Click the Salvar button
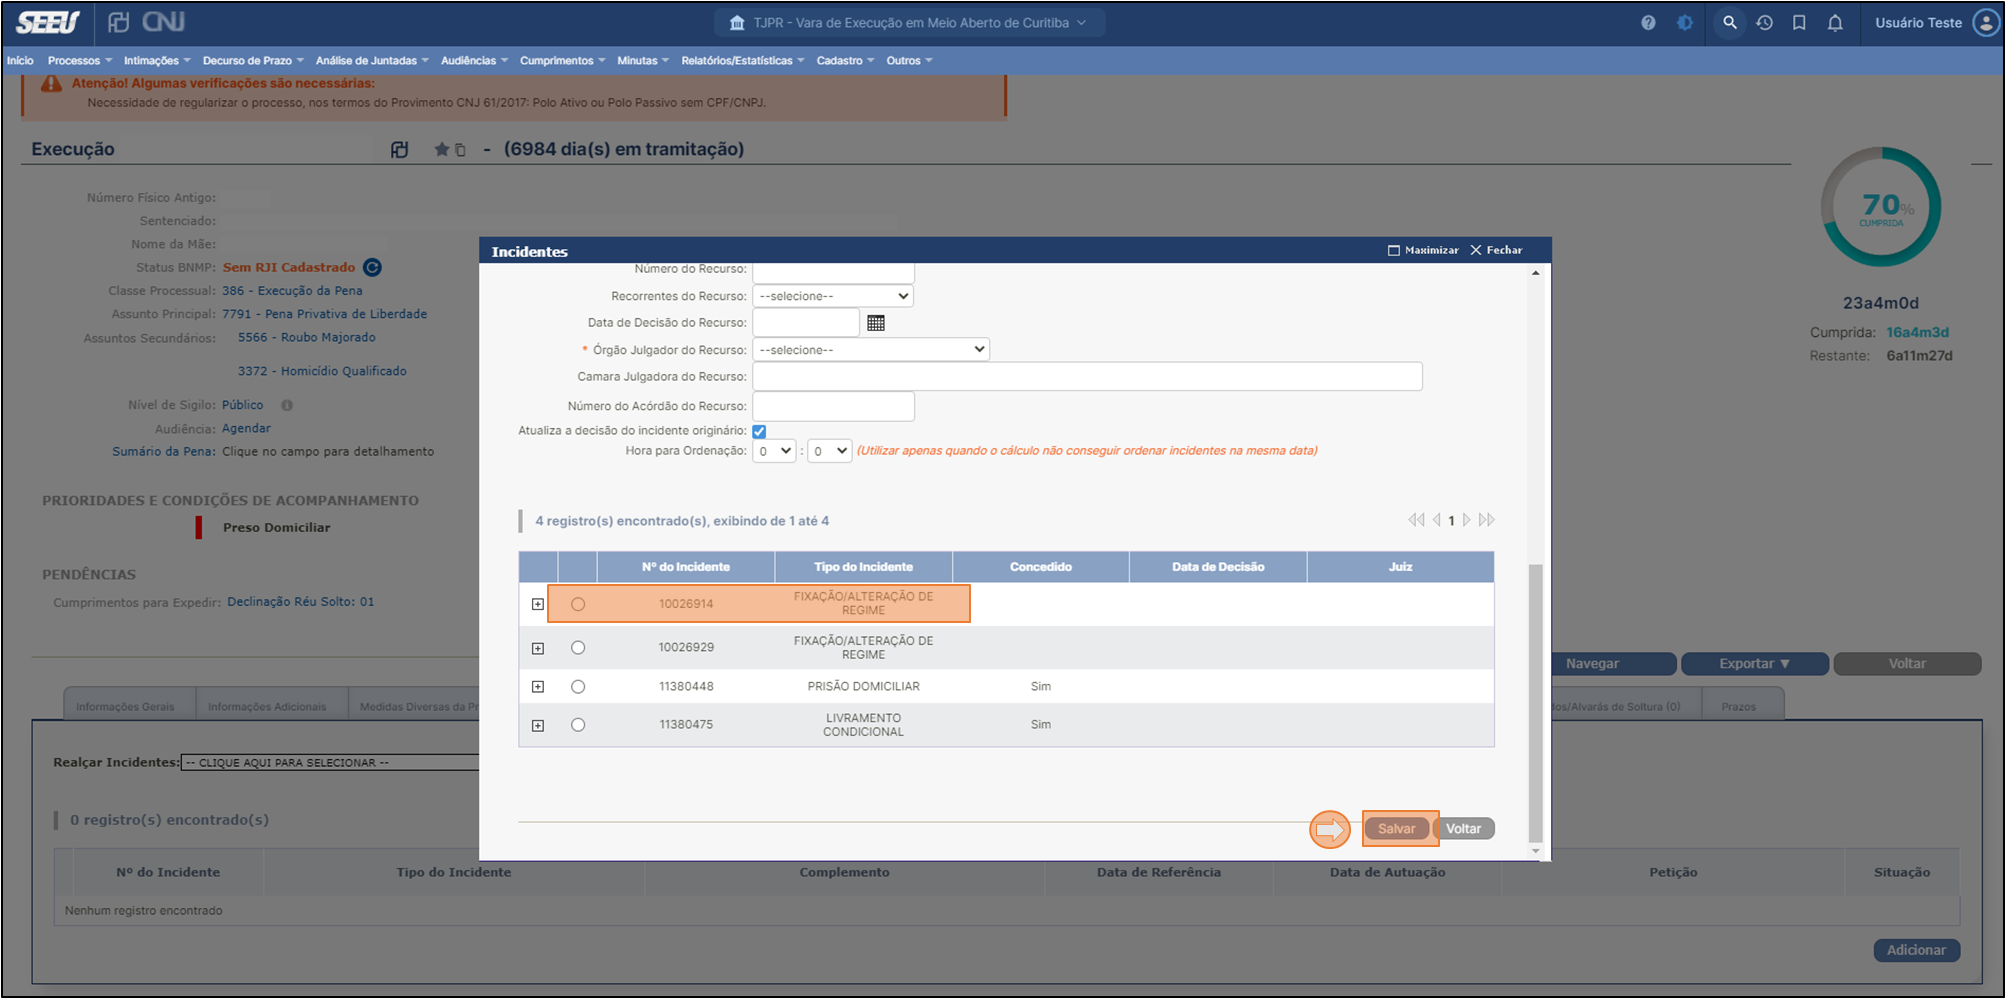This screenshot has width=2006, height=999. point(1397,829)
